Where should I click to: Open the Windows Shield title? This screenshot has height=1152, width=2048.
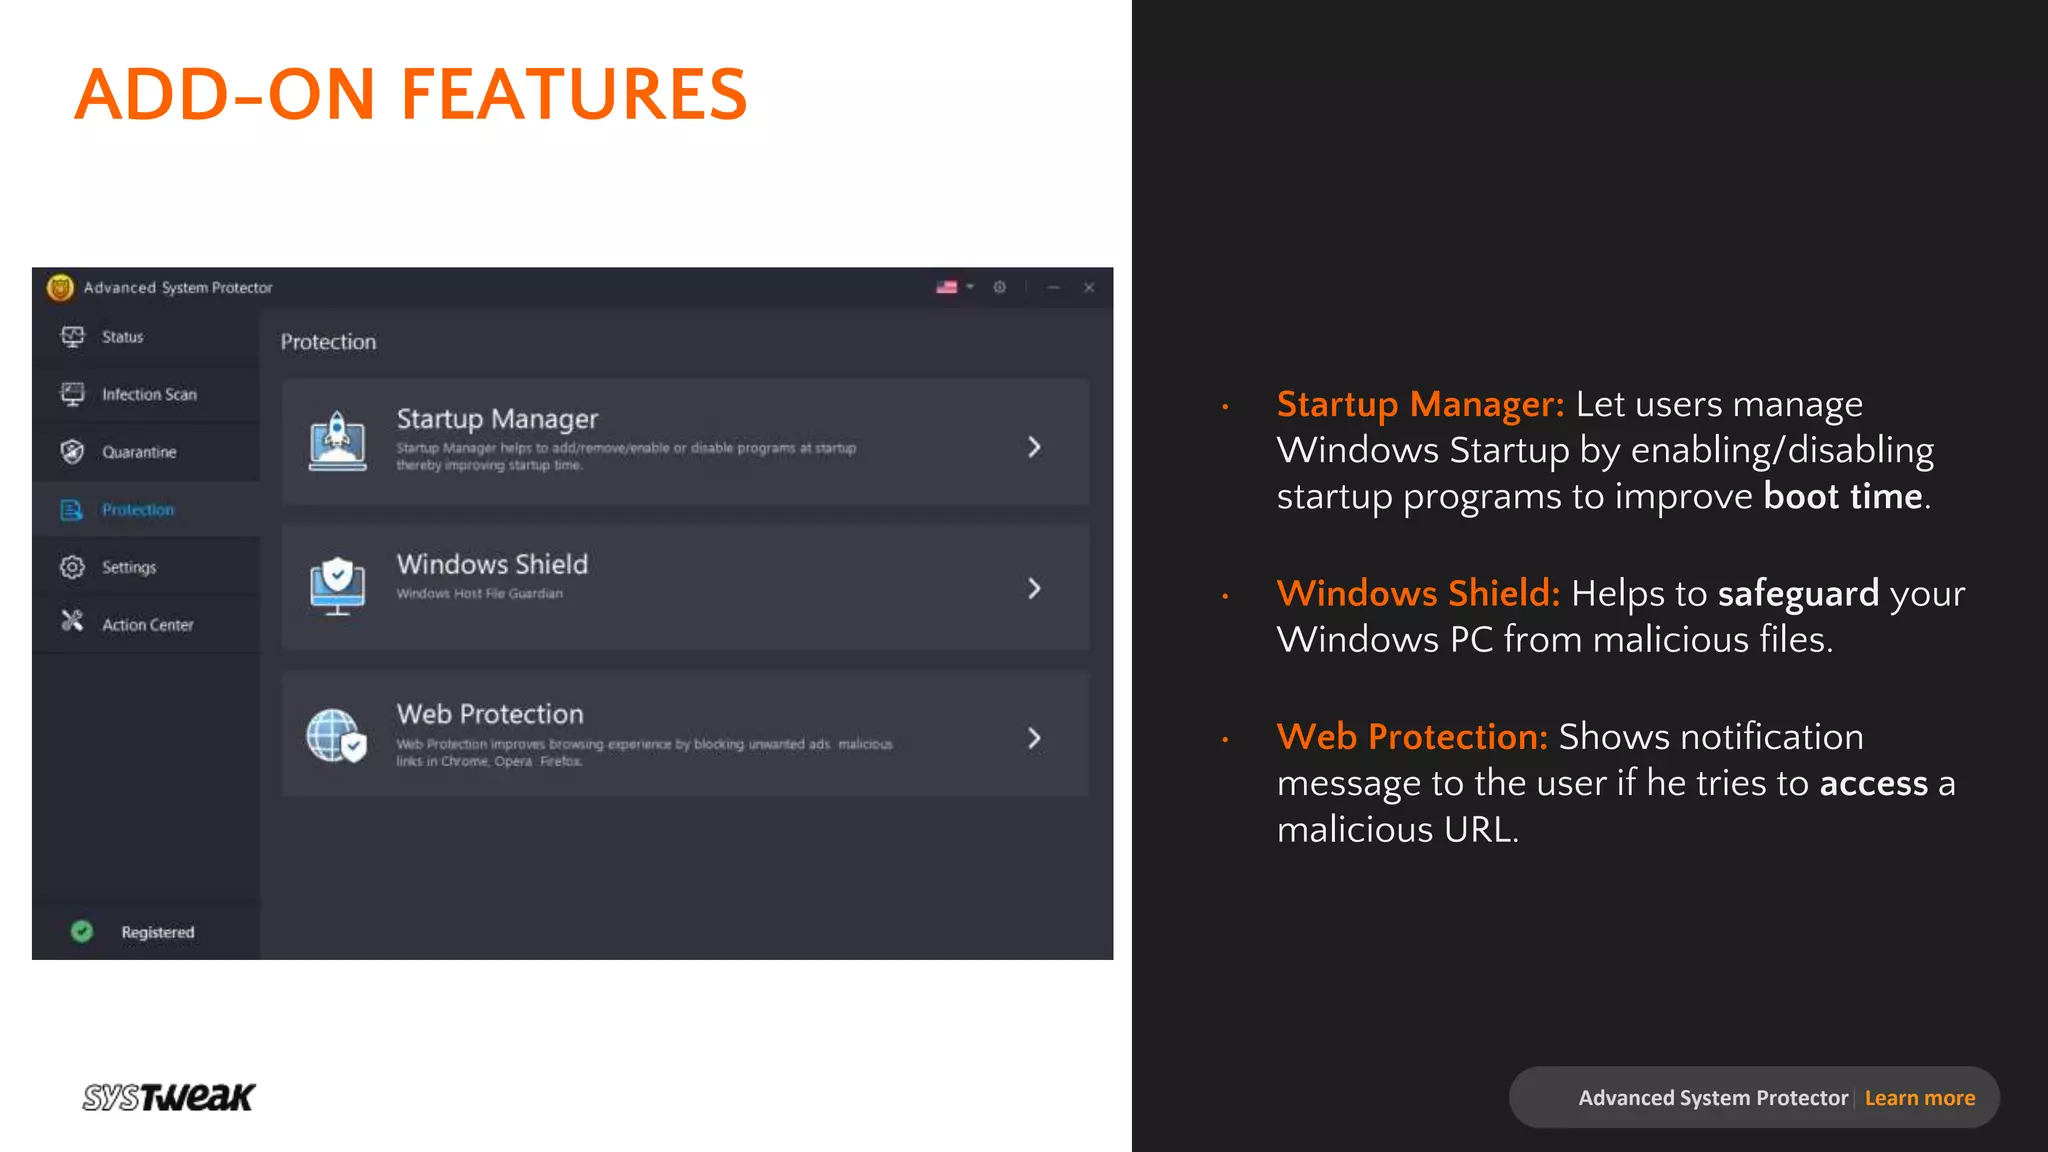[x=492, y=564]
